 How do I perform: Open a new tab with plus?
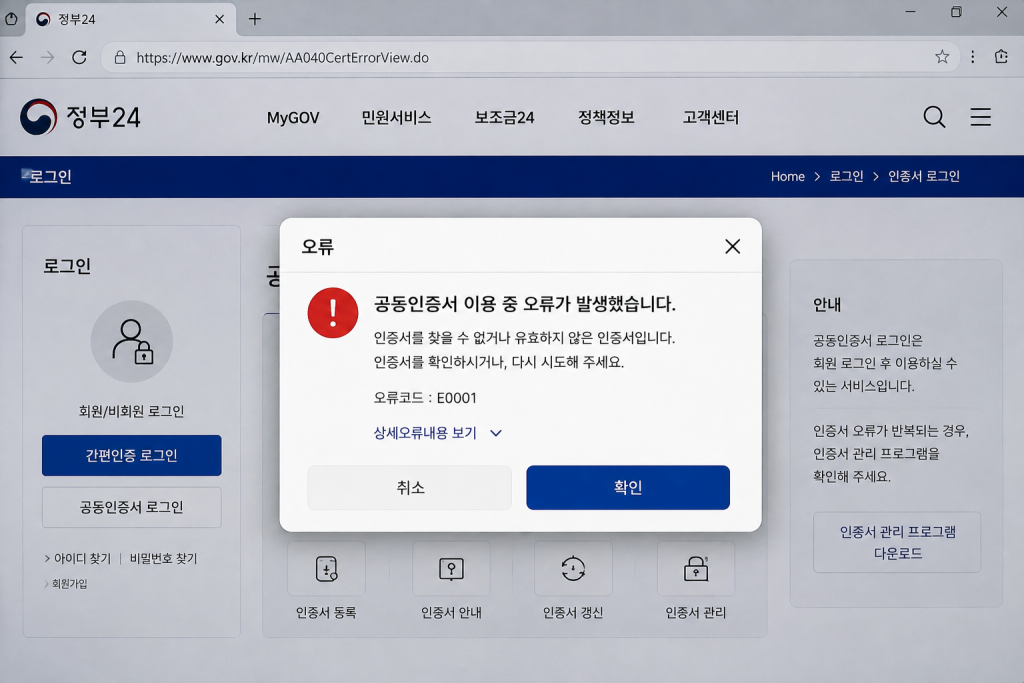coord(255,19)
